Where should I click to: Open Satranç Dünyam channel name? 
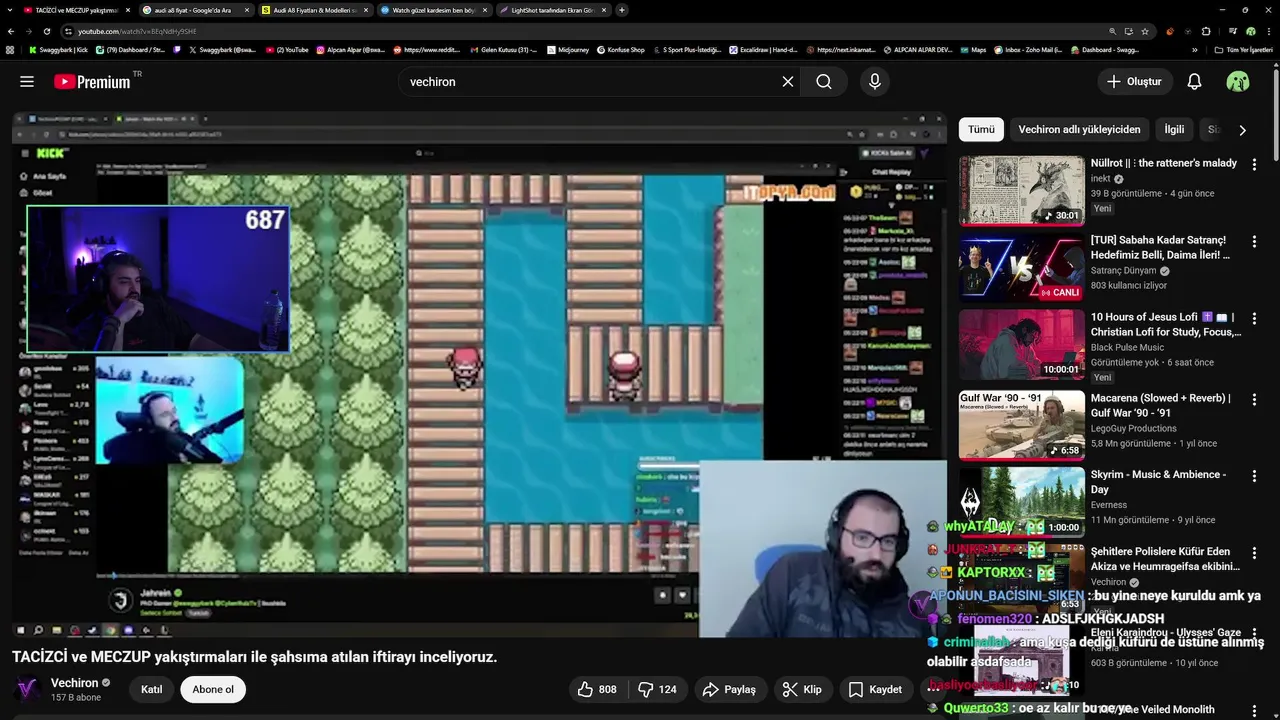(1123, 270)
